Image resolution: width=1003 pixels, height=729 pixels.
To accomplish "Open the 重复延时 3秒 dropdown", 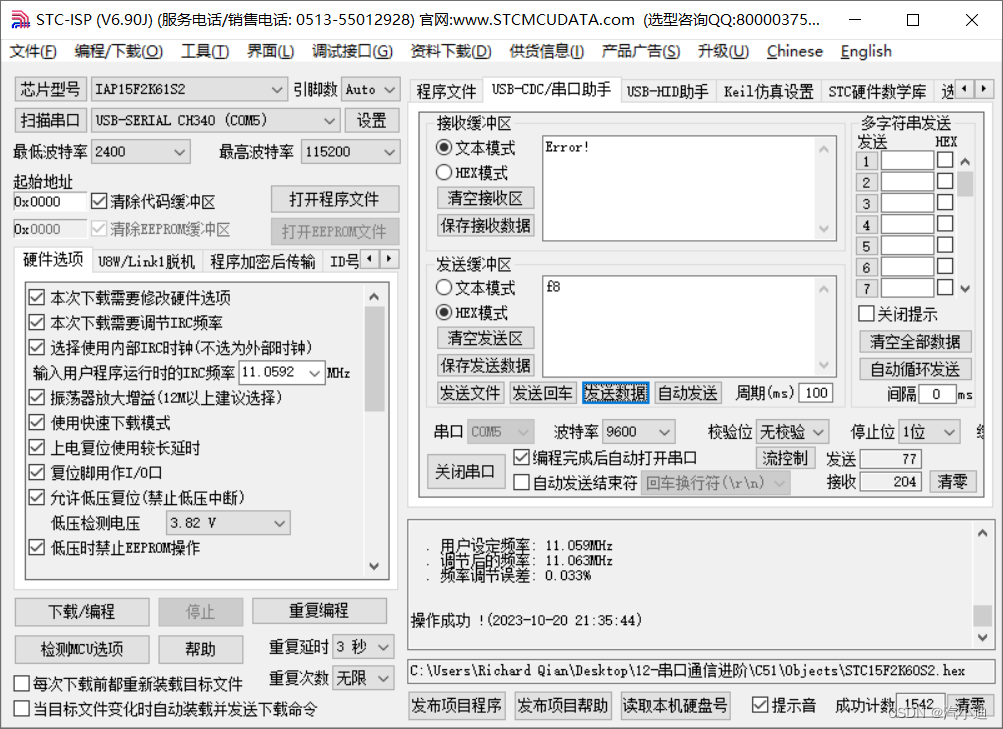I will [x=363, y=647].
